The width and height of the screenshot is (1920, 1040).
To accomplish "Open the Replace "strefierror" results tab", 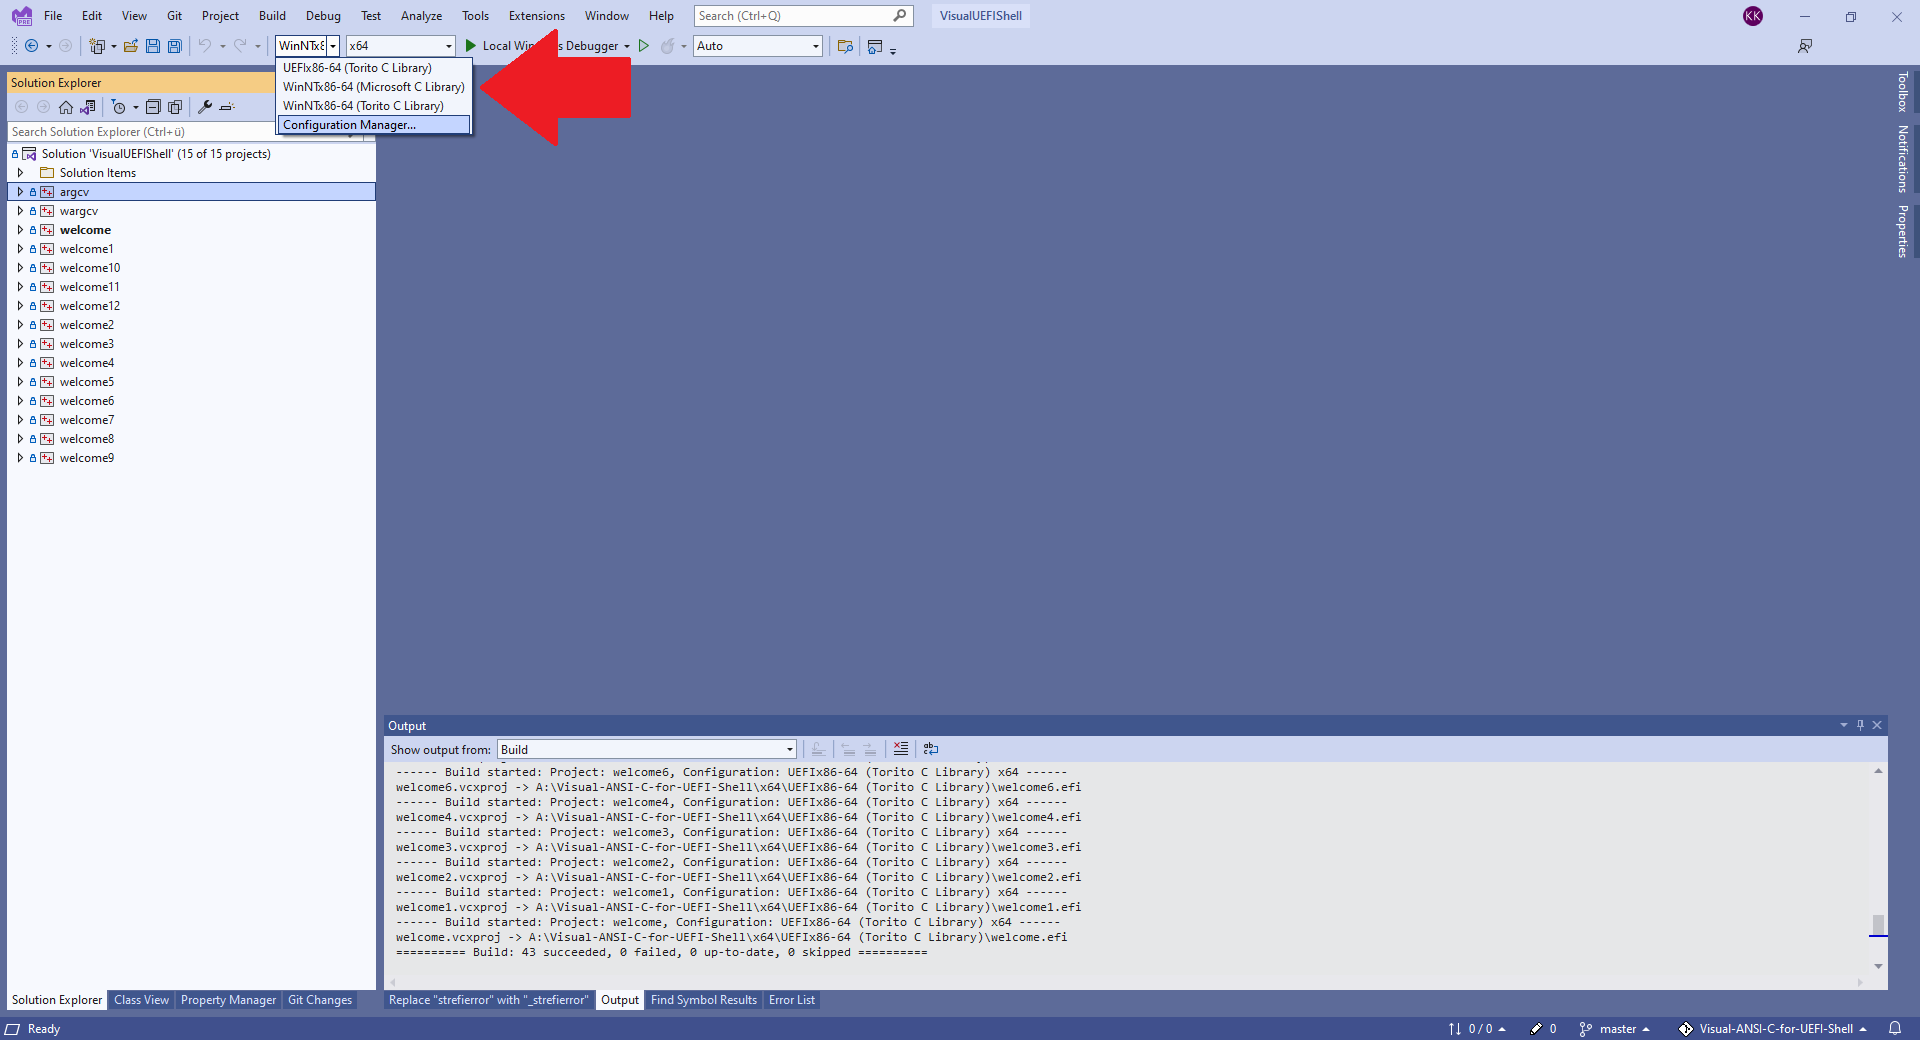I will (488, 1000).
